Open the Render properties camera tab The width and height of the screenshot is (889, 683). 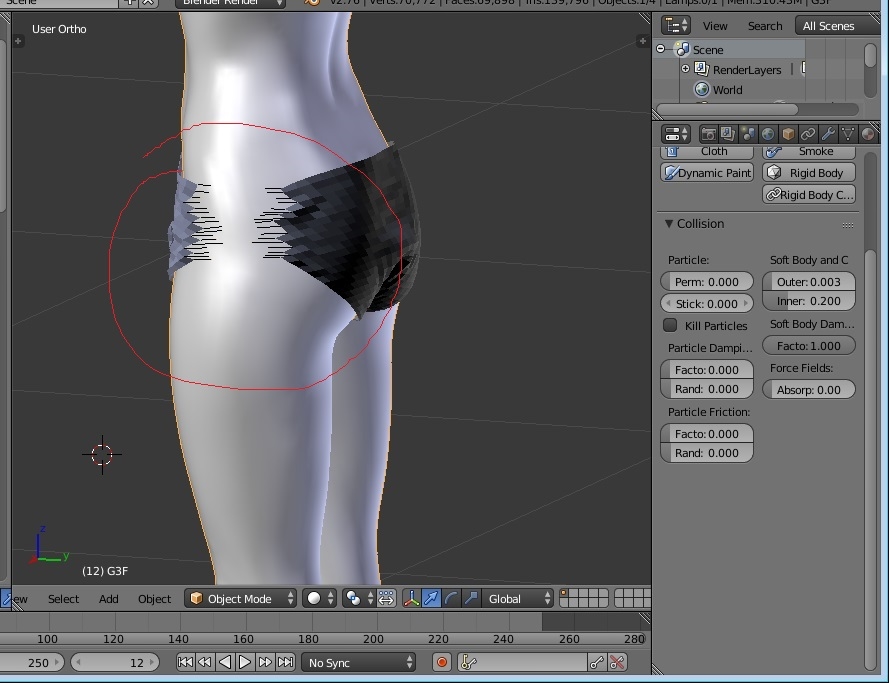pyautogui.click(x=708, y=134)
